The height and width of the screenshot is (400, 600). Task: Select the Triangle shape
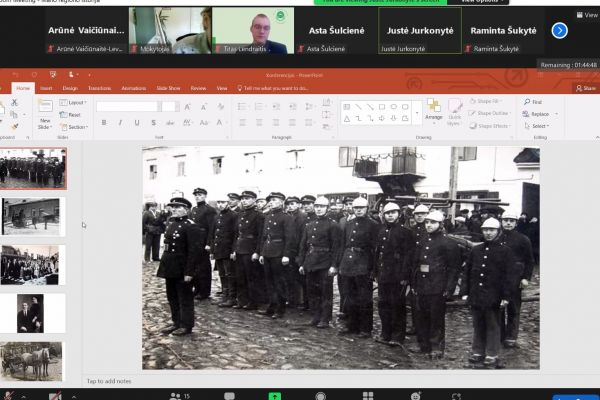347,119
